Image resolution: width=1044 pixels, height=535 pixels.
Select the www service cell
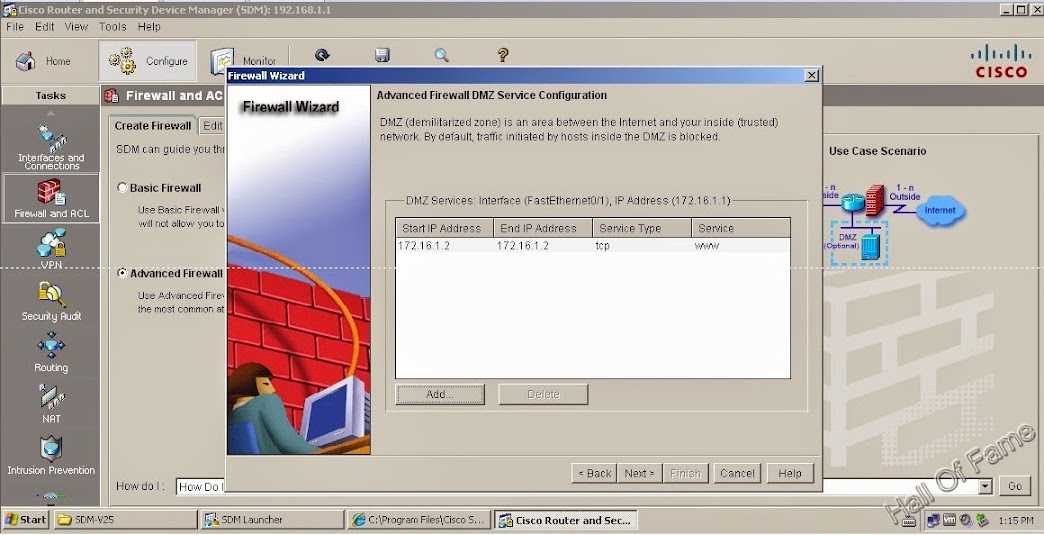(741, 246)
